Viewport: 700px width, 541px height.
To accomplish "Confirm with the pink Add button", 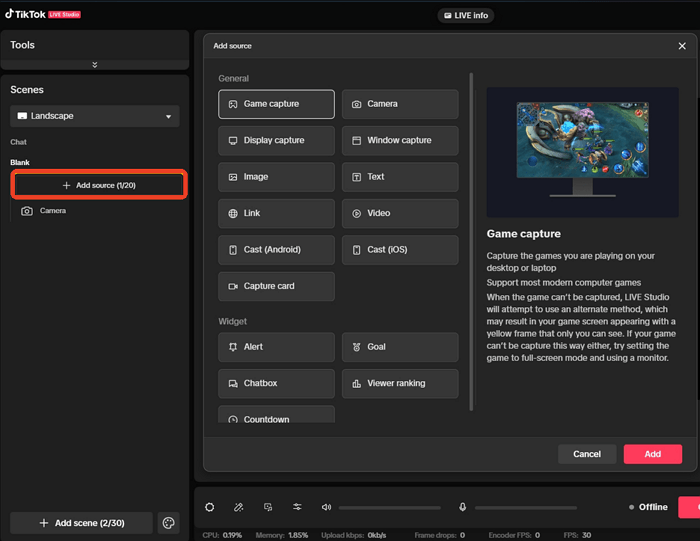I will [x=653, y=454].
